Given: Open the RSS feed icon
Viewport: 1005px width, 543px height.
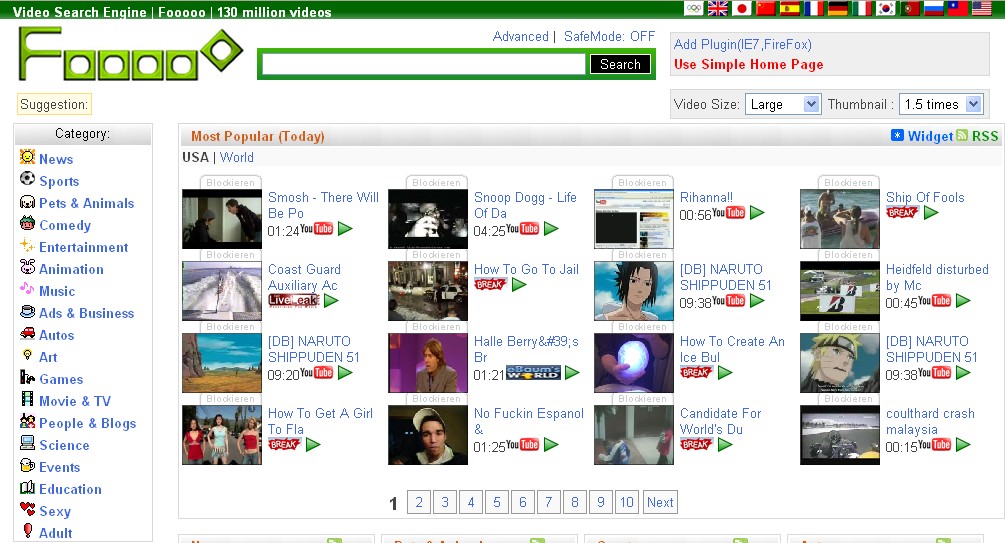Looking at the screenshot, I should [962, 135].
